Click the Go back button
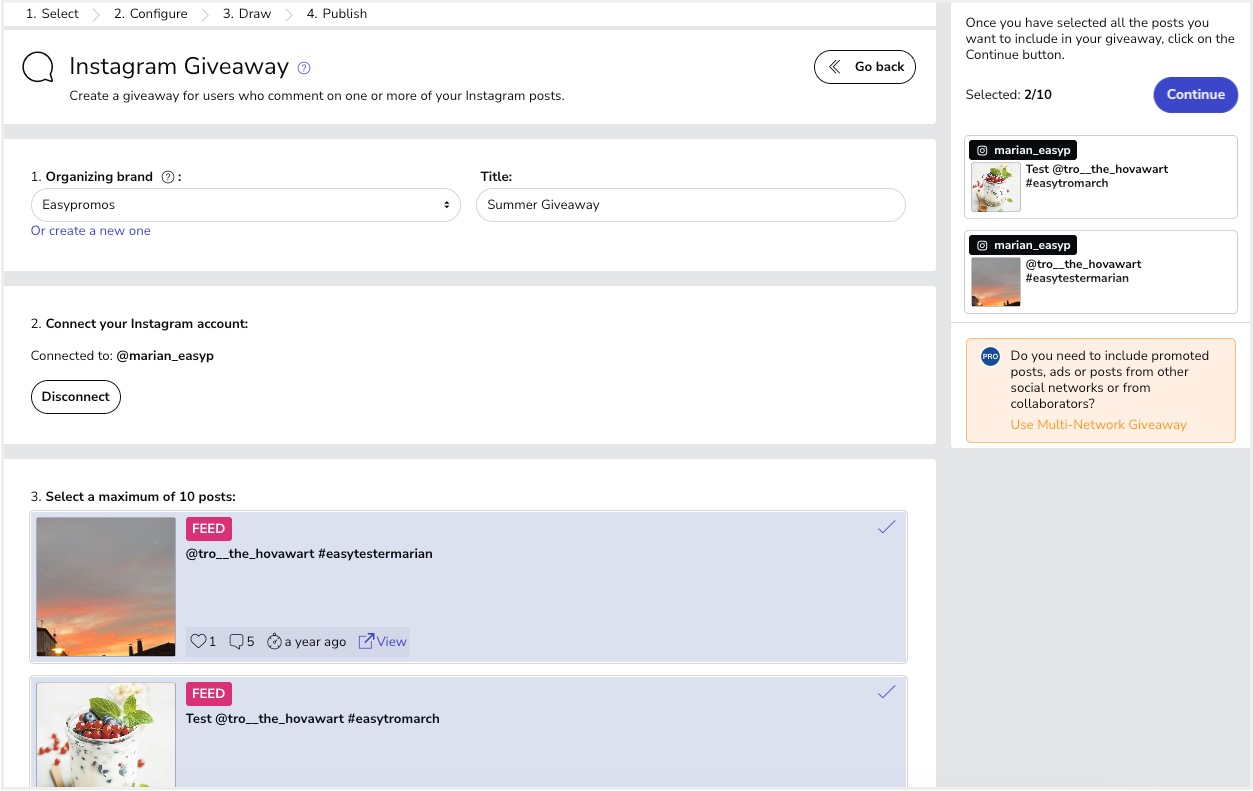This screenshot has height=791, width=1253. (x=865, y=67)
